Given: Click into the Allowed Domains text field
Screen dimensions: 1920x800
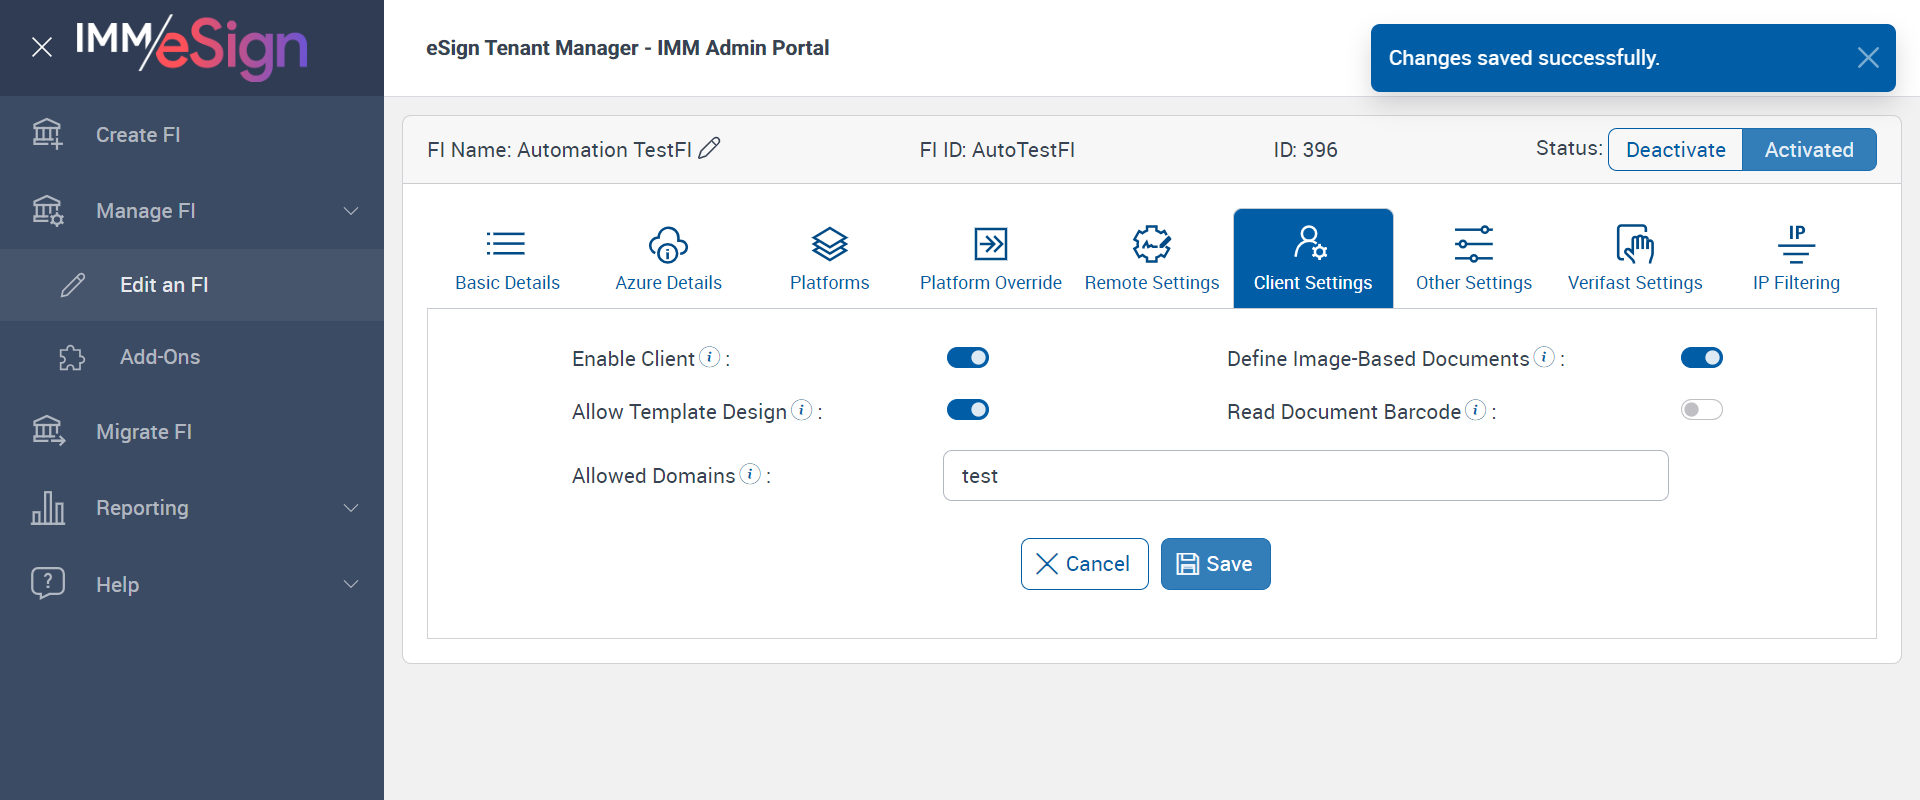Looking at the screenshot, I should 1305,476.
